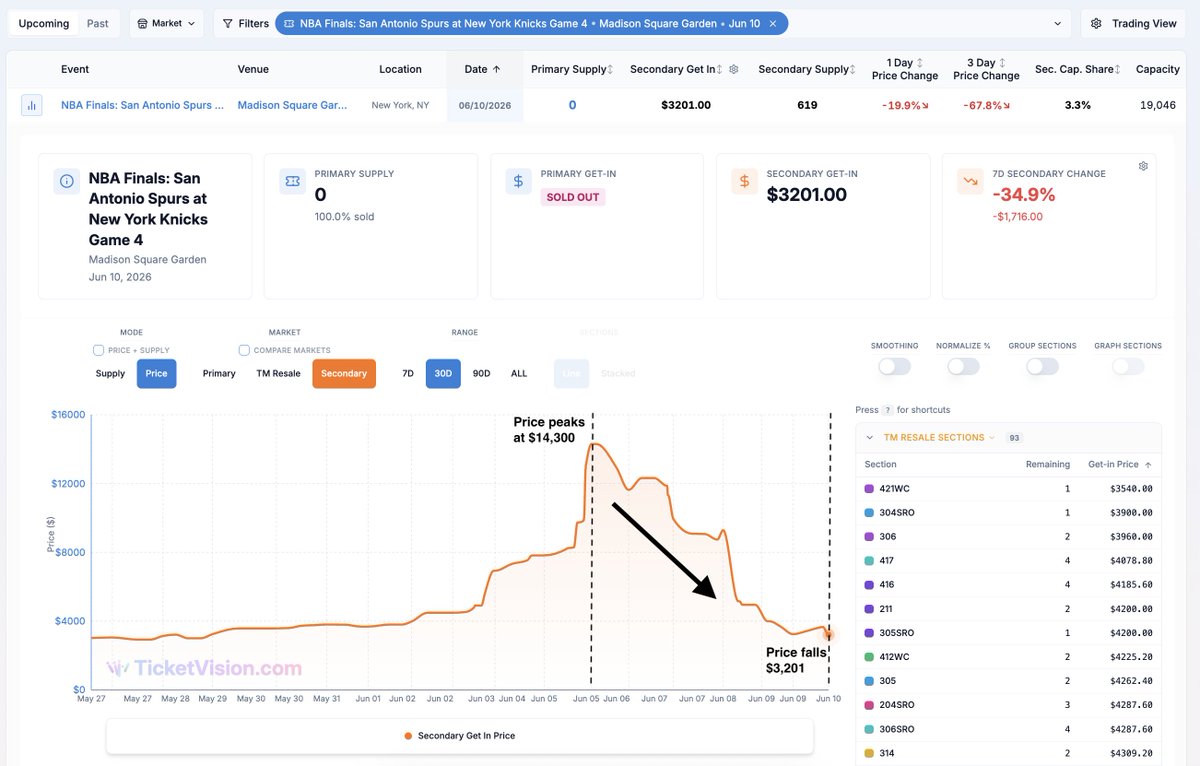The height and width of the screenshot is (766, 1200).
Task: Remove the NBA Finals filter chip
Action: 772,23
